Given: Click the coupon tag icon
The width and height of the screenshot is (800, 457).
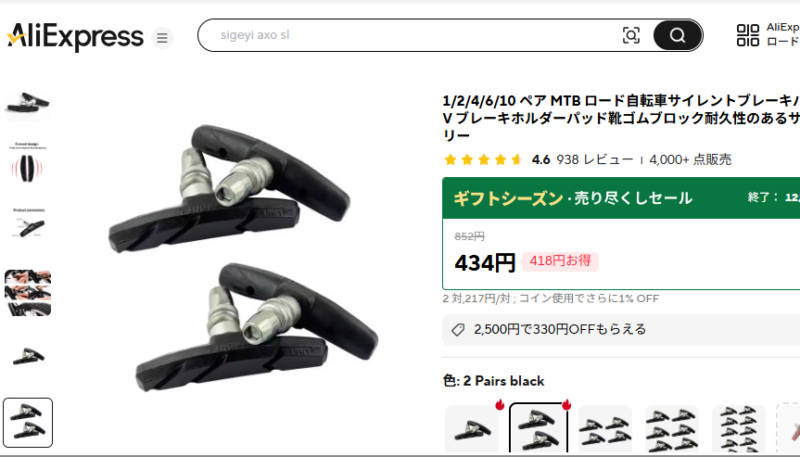Looking at the screenshot, I should (x=458, y=329).
